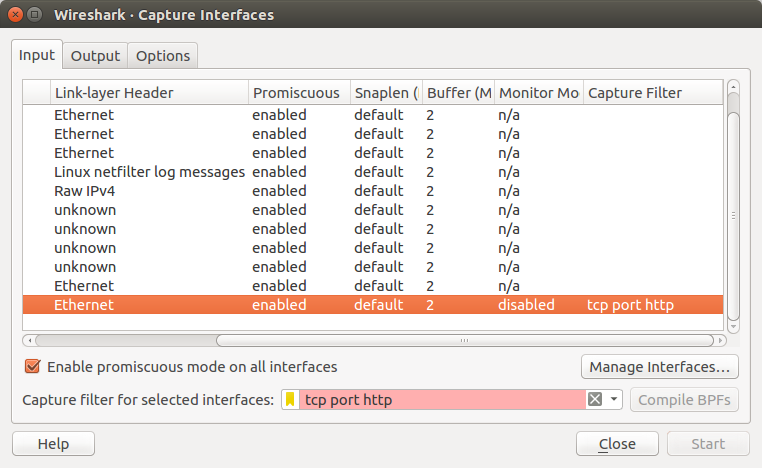Click the horizontal scrollbar thumb
The image size is (762, 468).
[465, 340]
